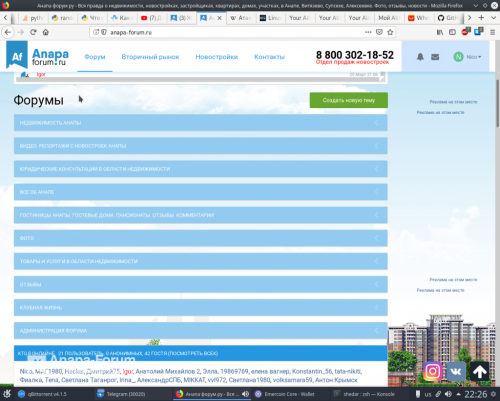Screen dimensions: 500x401
Task: Open the Konsole window from taskbar
Action: tap(369, 394)
